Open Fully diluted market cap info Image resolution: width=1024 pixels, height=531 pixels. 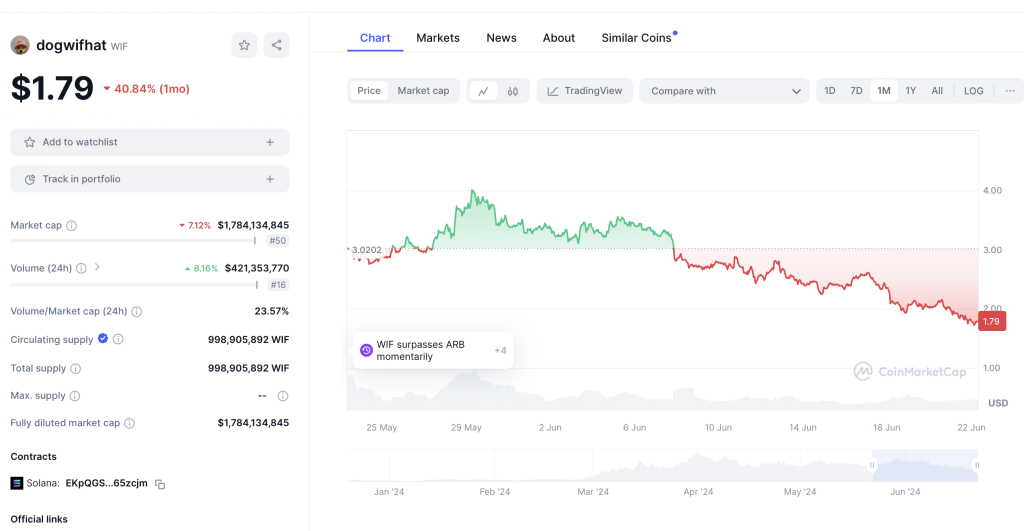click(129, 423)
